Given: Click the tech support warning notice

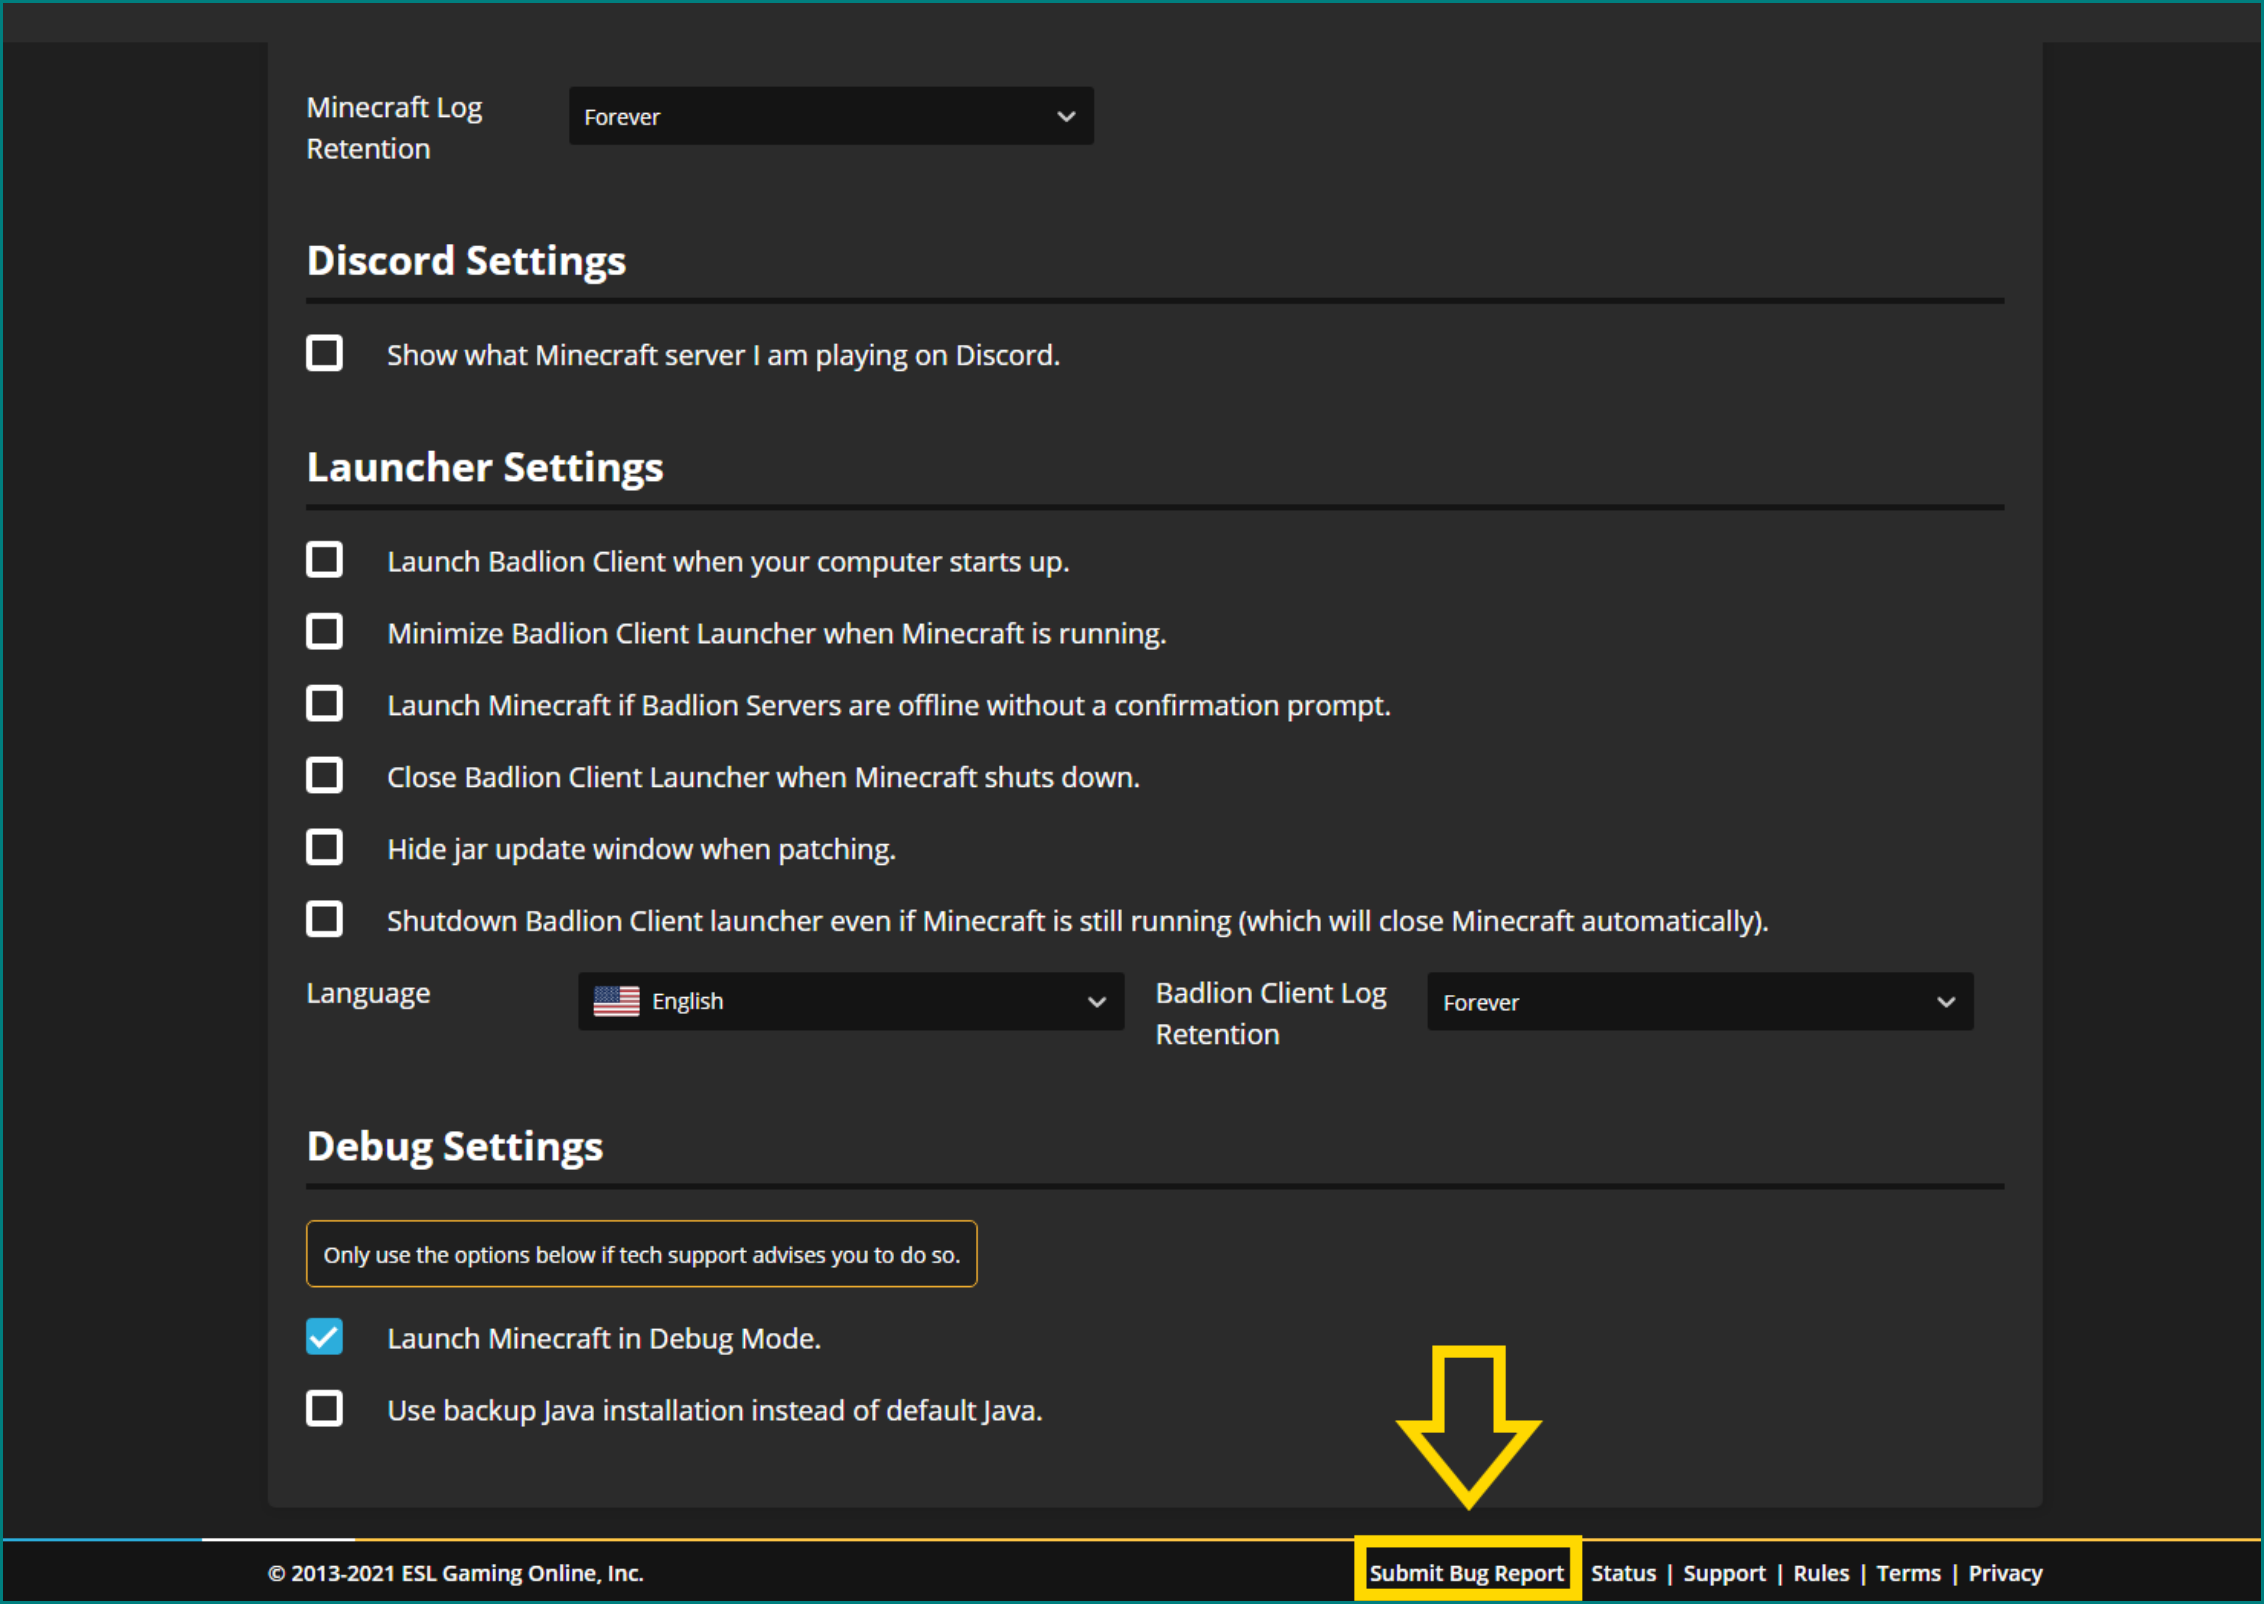Looking at the screenshot, I should pyautogui.click(x=641, y=1254).
